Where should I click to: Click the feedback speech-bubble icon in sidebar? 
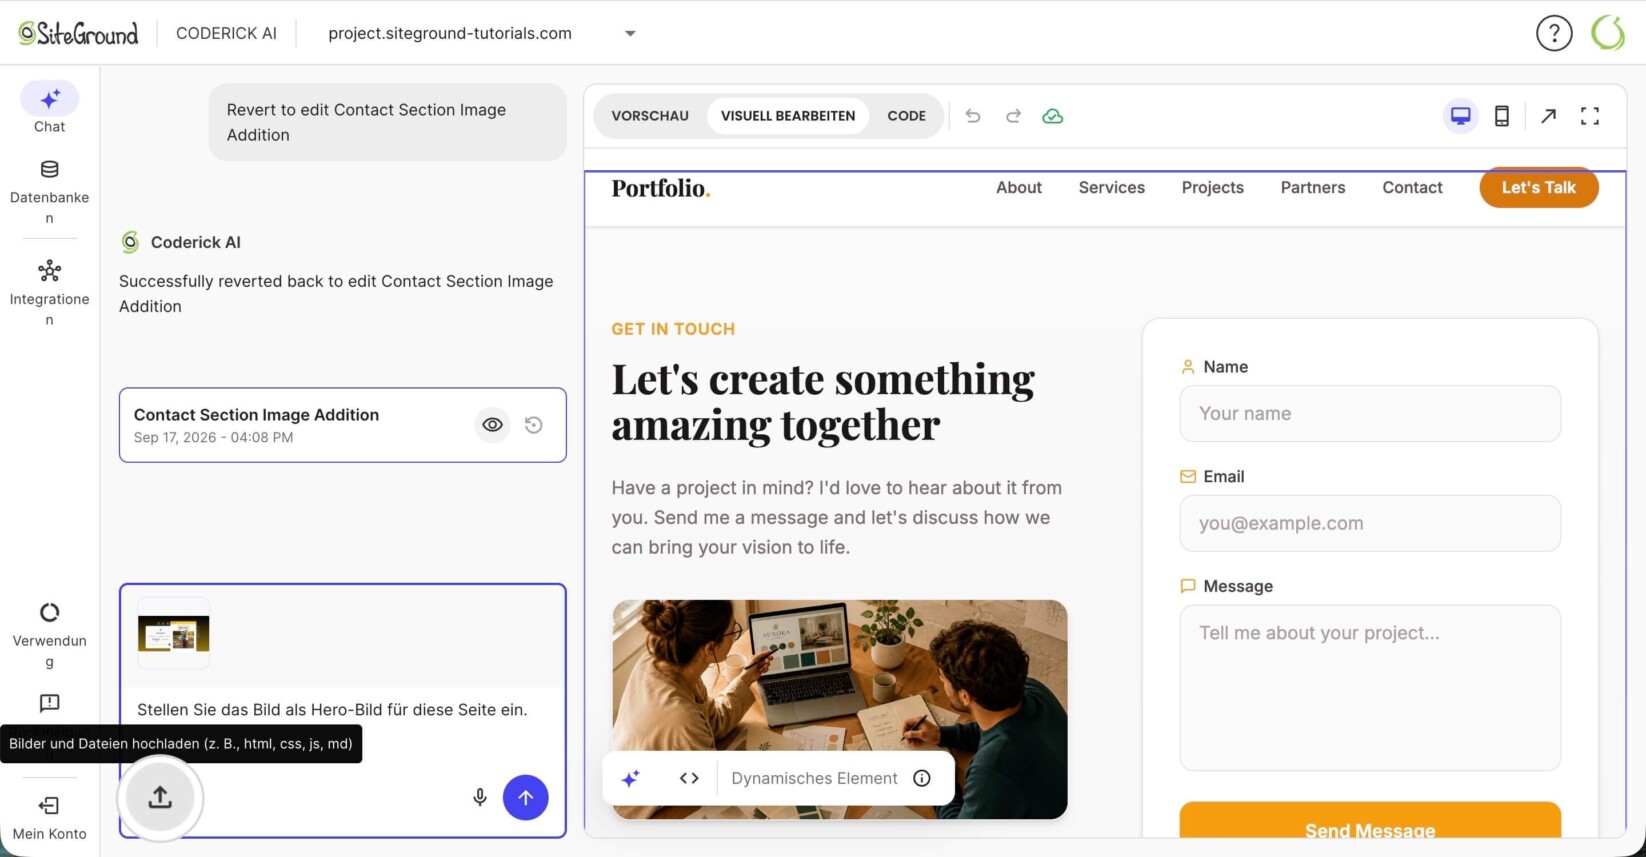tap(49, 703)
